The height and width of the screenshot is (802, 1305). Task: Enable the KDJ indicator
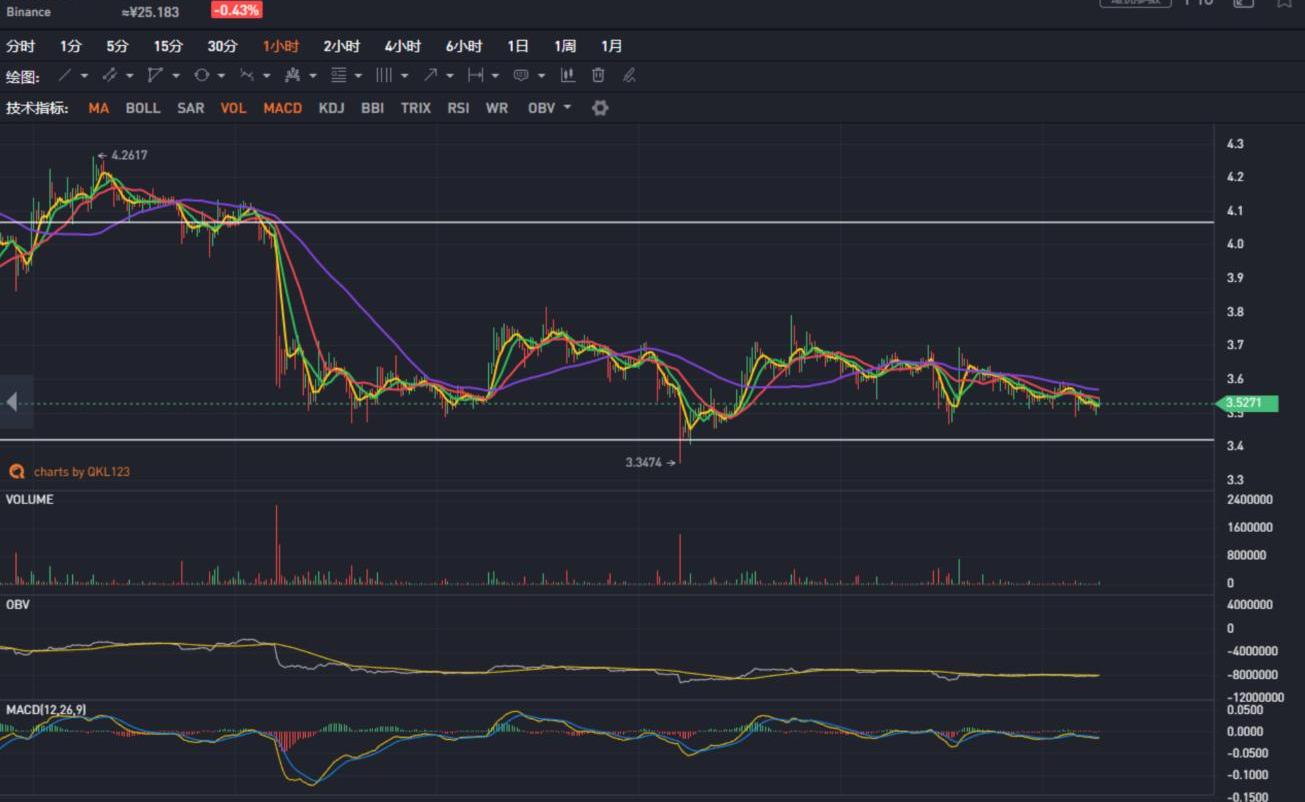pyautogui.click(x=331, y=108)
